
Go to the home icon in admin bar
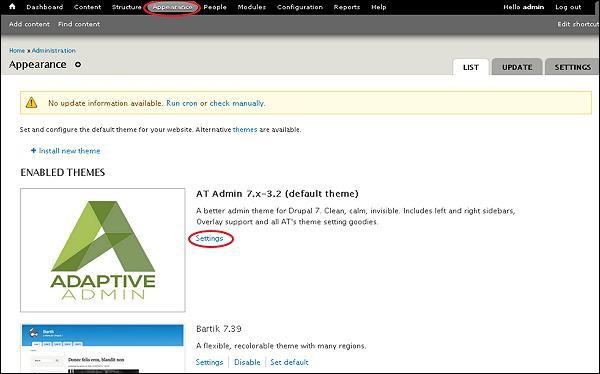coord(12,7)
